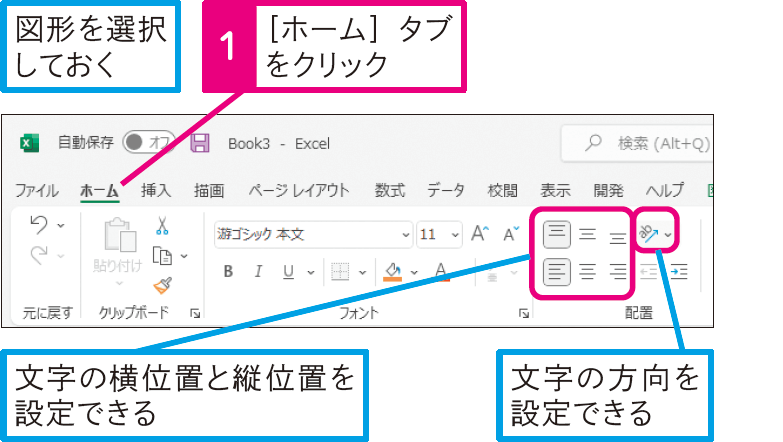Screen dimensions: 783x442
Task: Toggle Underline formatting
Action: (288, 272)
